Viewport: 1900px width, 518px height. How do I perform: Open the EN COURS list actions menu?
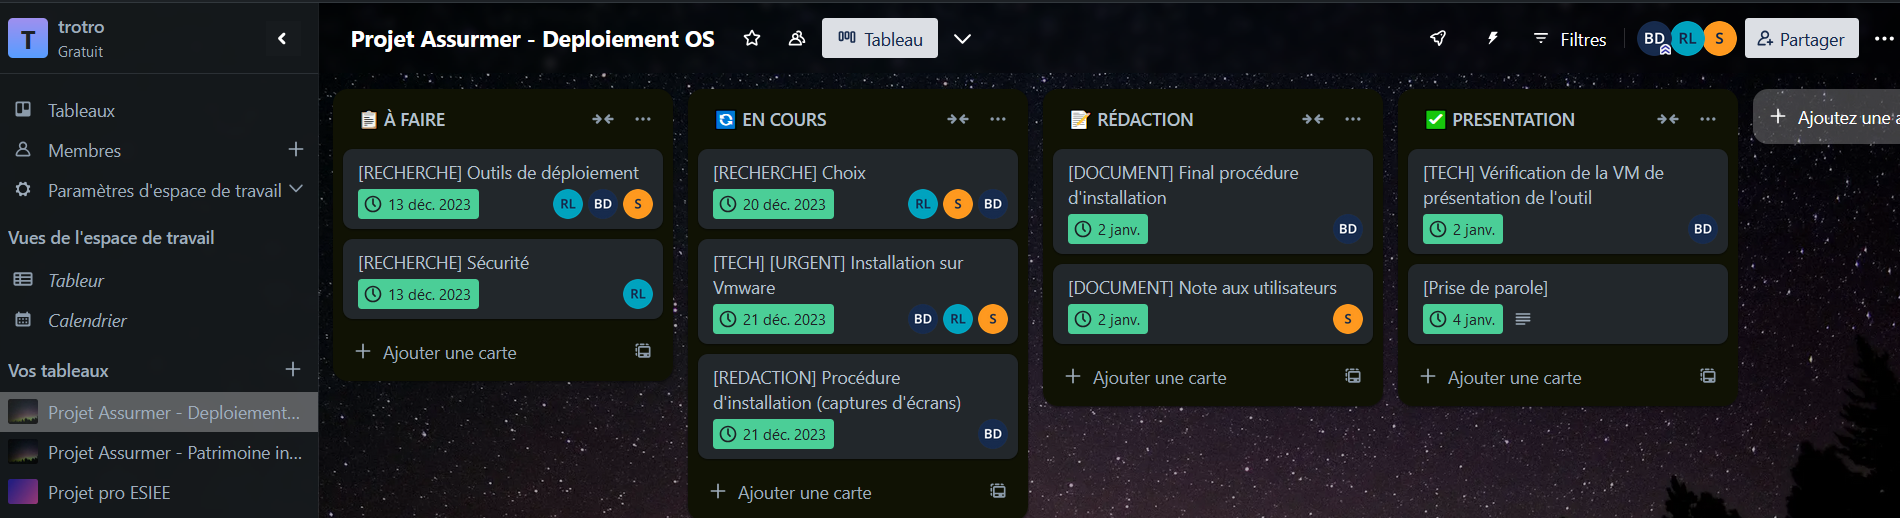[998, 119]
